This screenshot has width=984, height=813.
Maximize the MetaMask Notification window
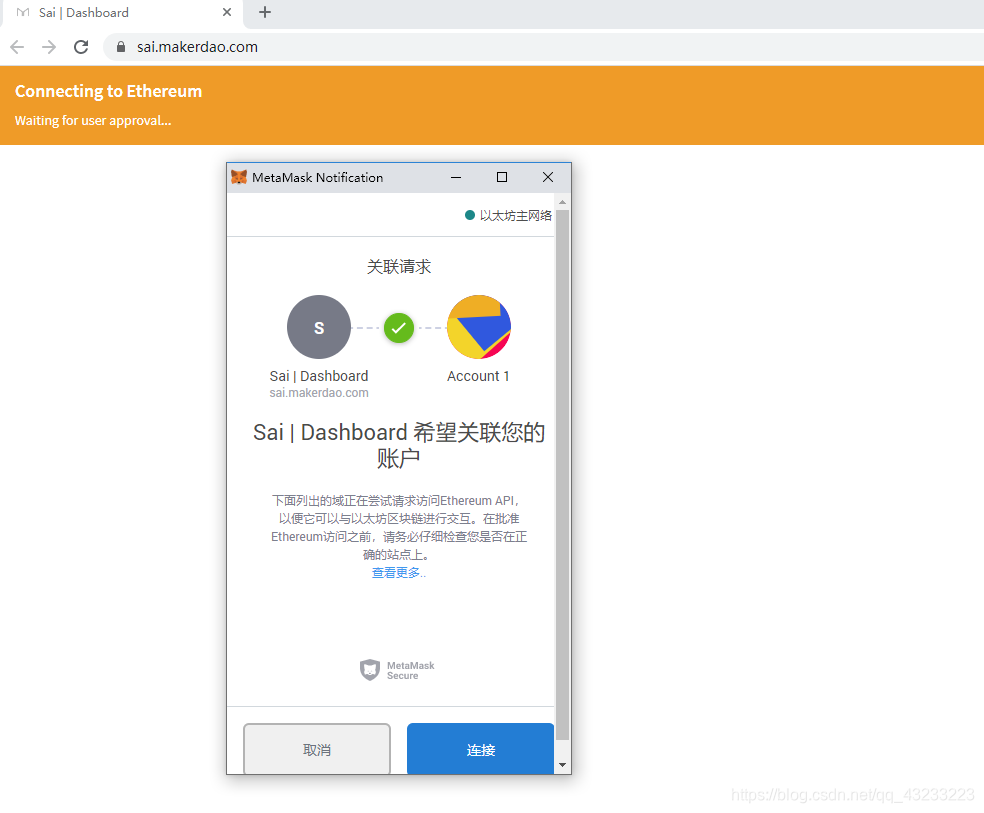[x=502, y=178]
